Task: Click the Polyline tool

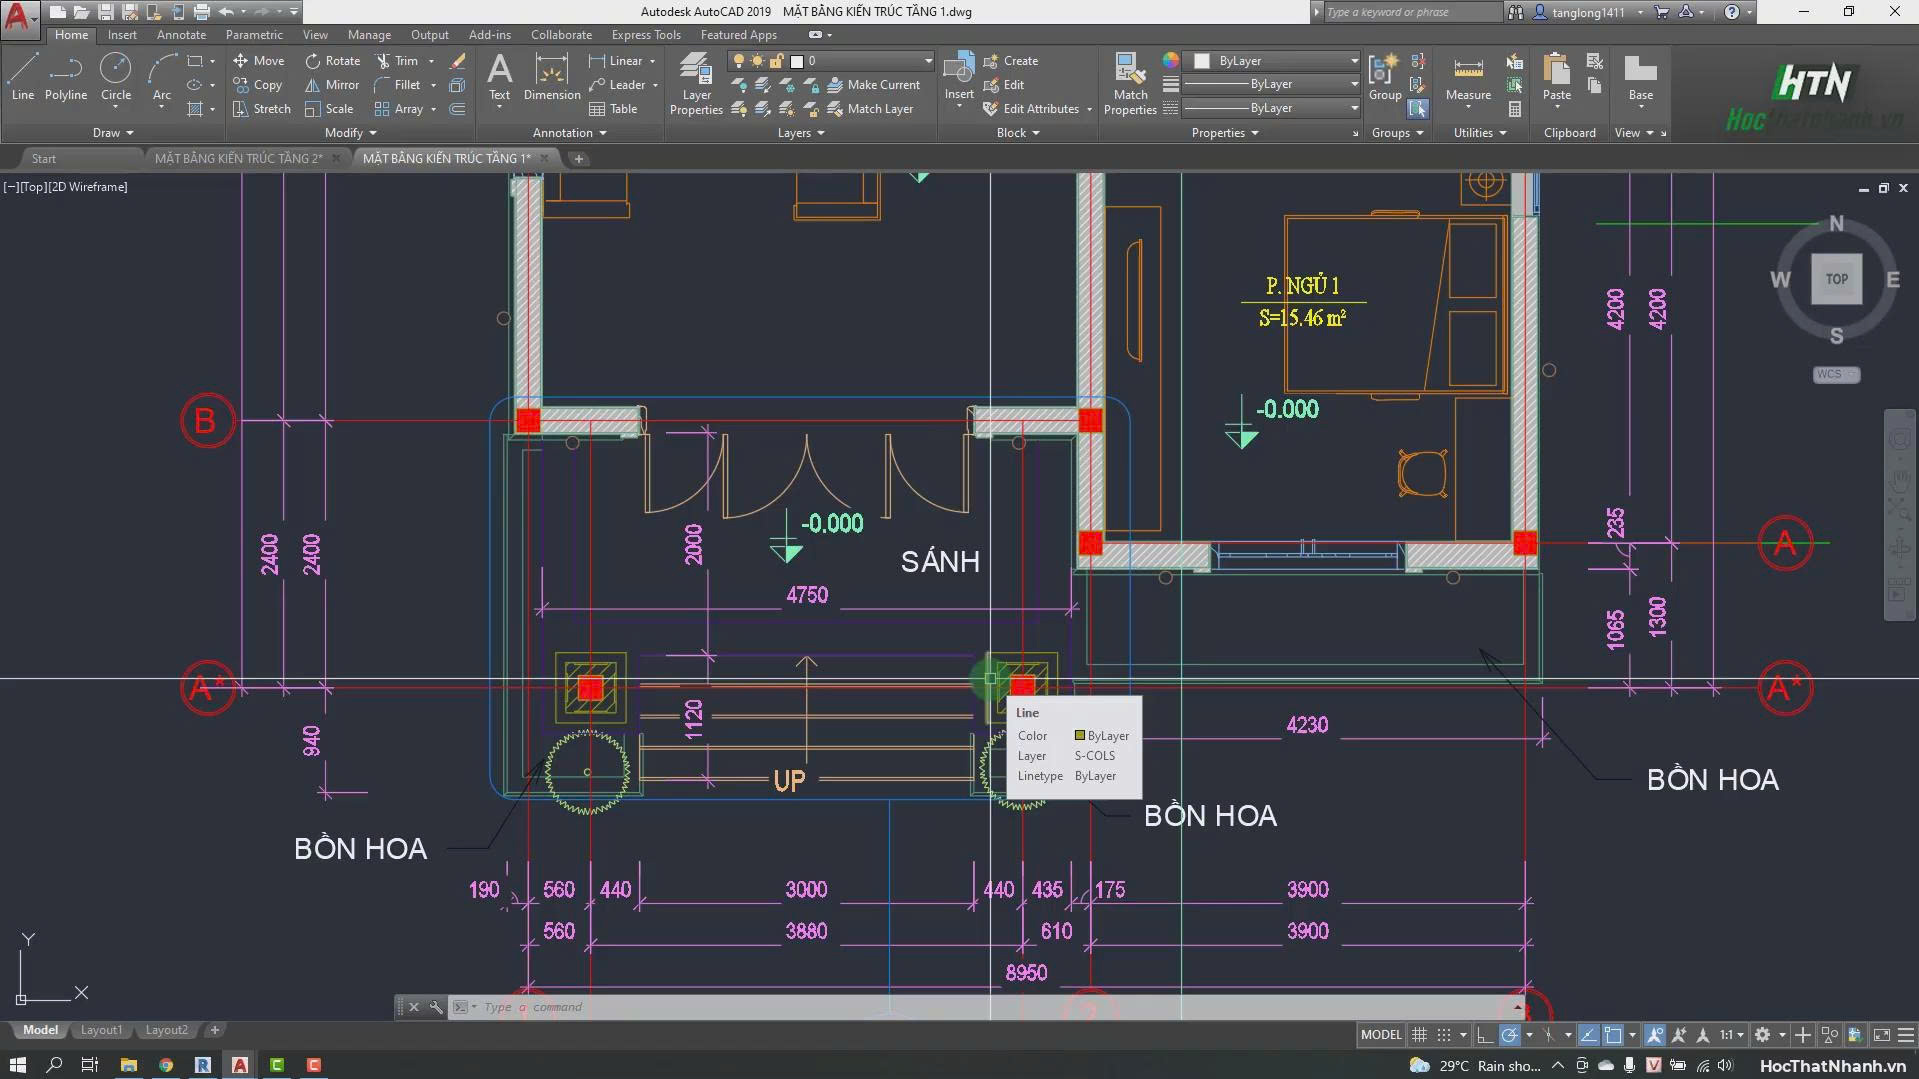Action: click(66, 77)
